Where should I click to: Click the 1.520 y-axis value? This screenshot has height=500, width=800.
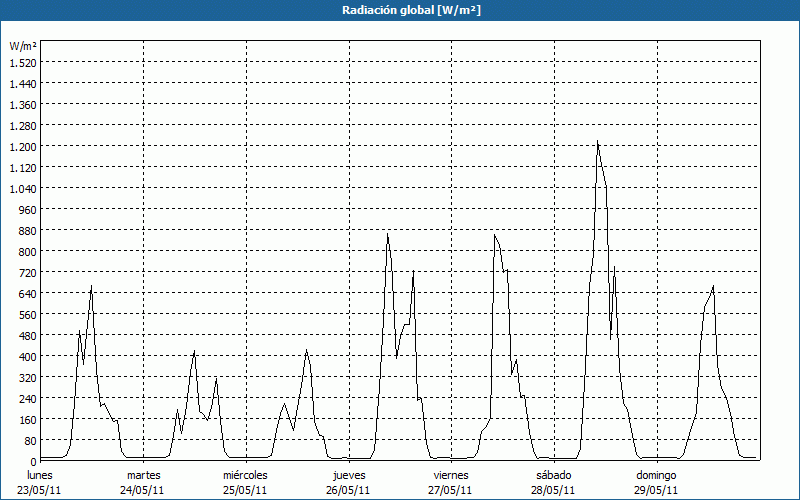[x=23, y=63]
